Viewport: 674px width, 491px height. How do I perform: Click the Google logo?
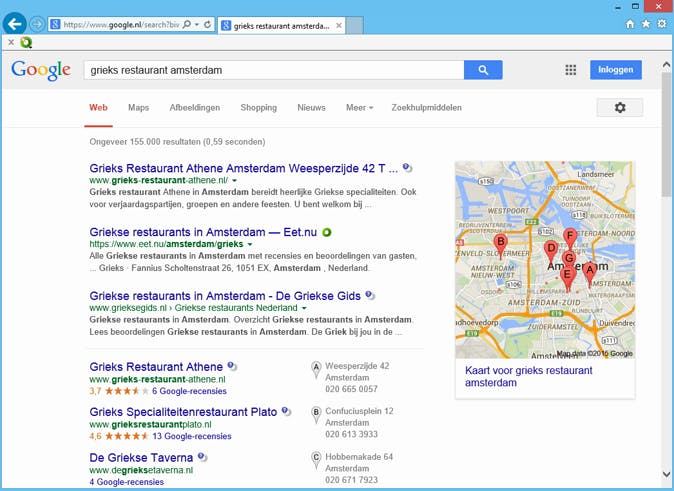[x=41, y=70]
